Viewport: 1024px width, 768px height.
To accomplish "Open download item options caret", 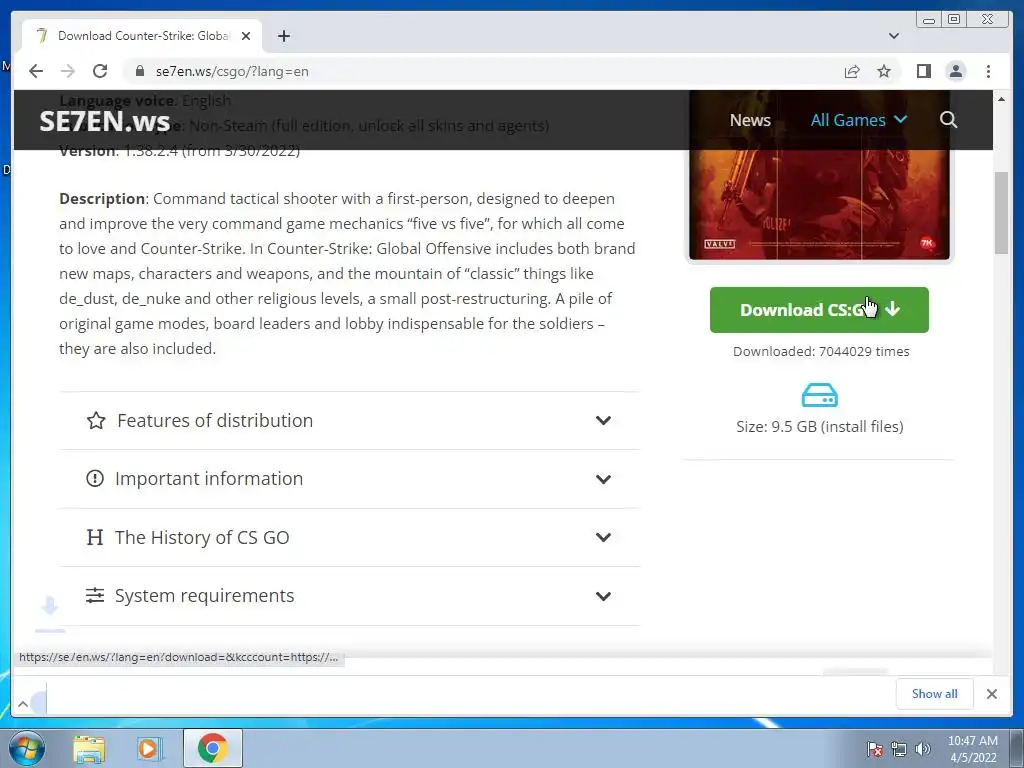I will (23, 703).
